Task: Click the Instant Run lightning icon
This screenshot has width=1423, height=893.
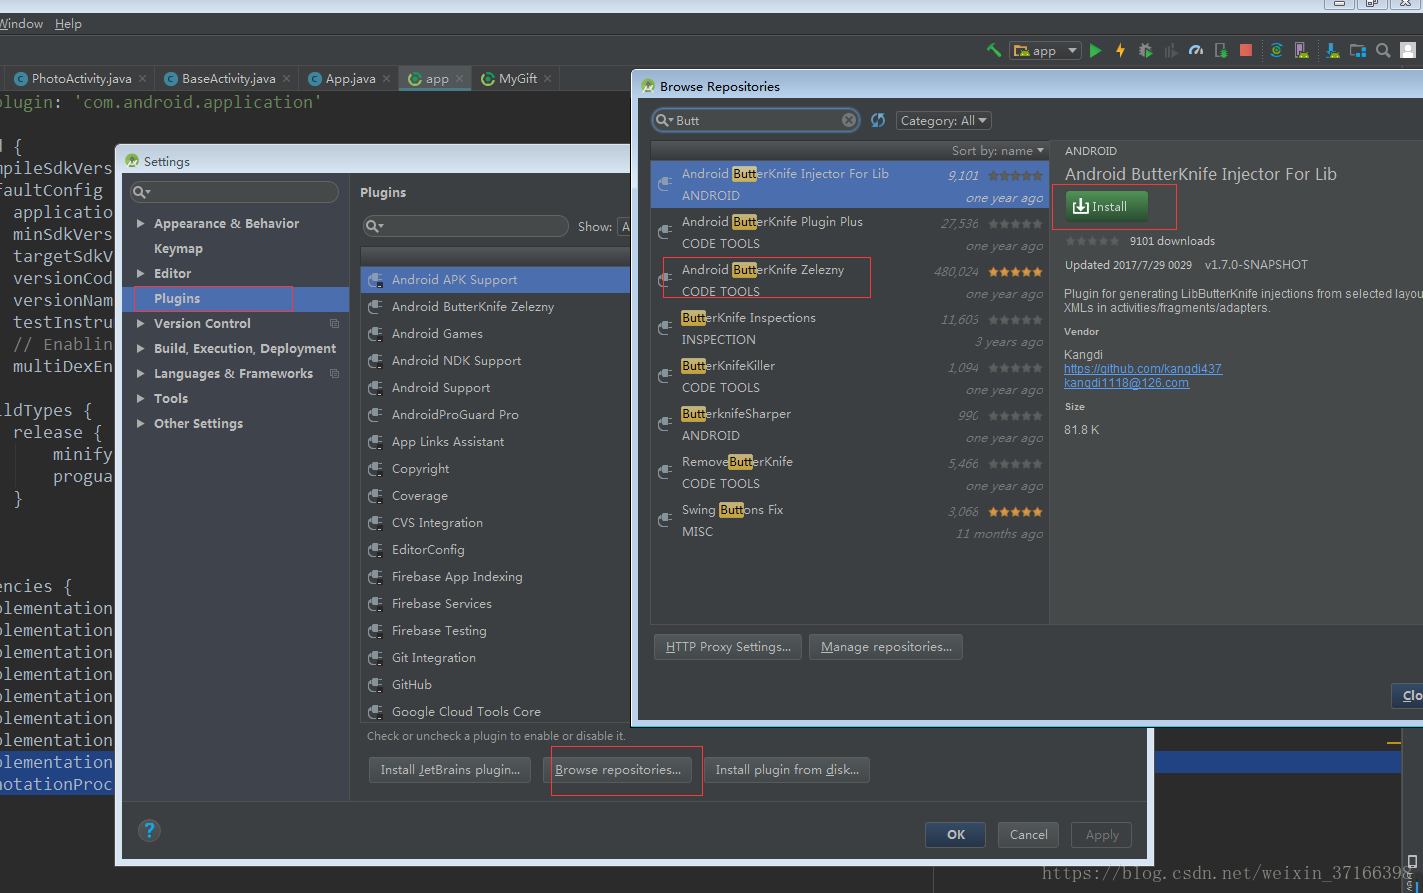Action: pos(1120,49)
